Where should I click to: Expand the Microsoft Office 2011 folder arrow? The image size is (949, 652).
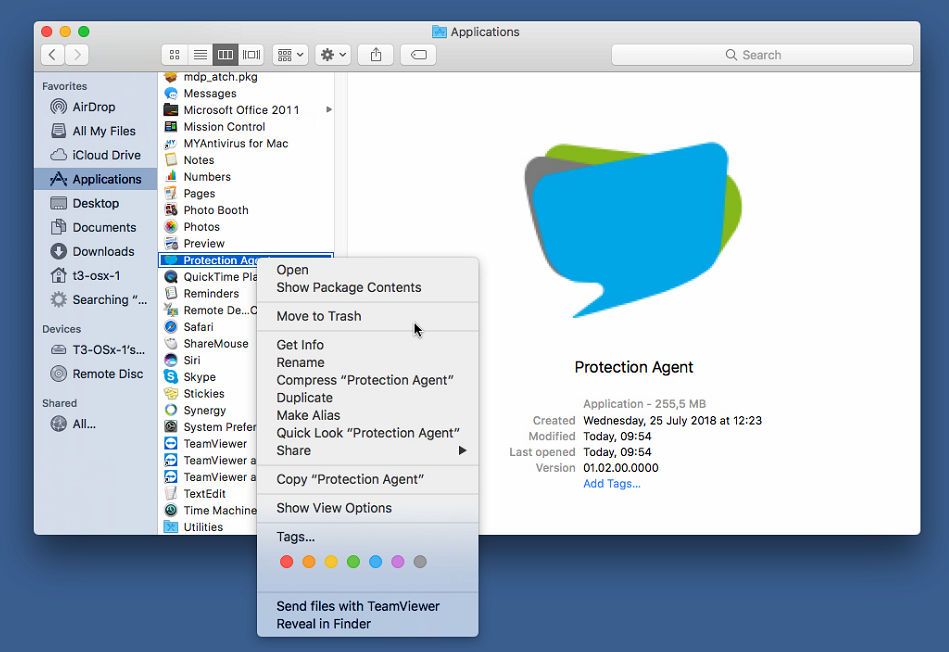click(329, 110)
